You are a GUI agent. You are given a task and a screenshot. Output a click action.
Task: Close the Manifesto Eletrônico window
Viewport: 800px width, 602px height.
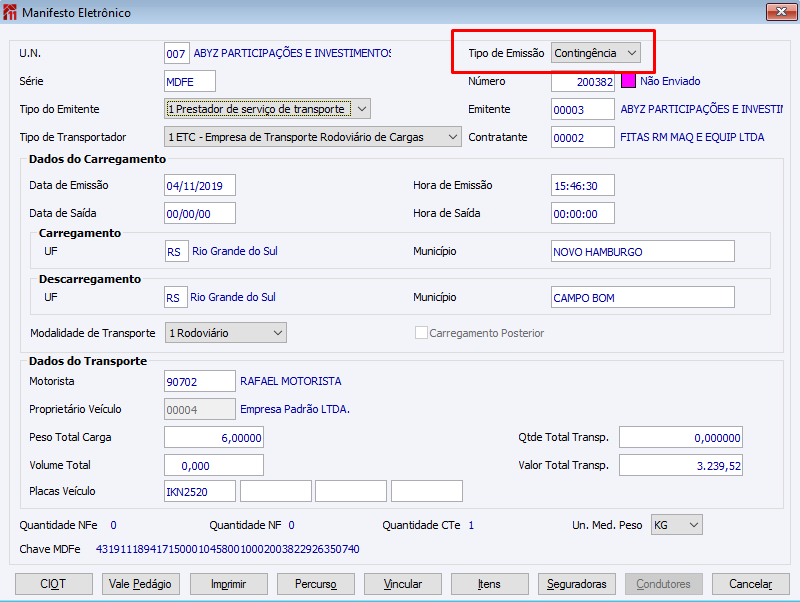pyautogui.click(x=780, y=13)
